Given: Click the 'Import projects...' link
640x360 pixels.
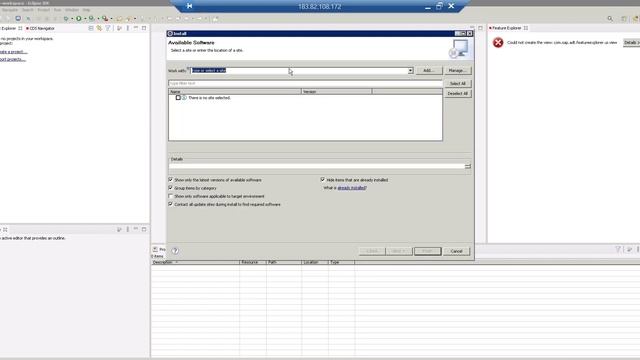Looking at the screenshot, I should pyautogui.click(x=12, y=59).
